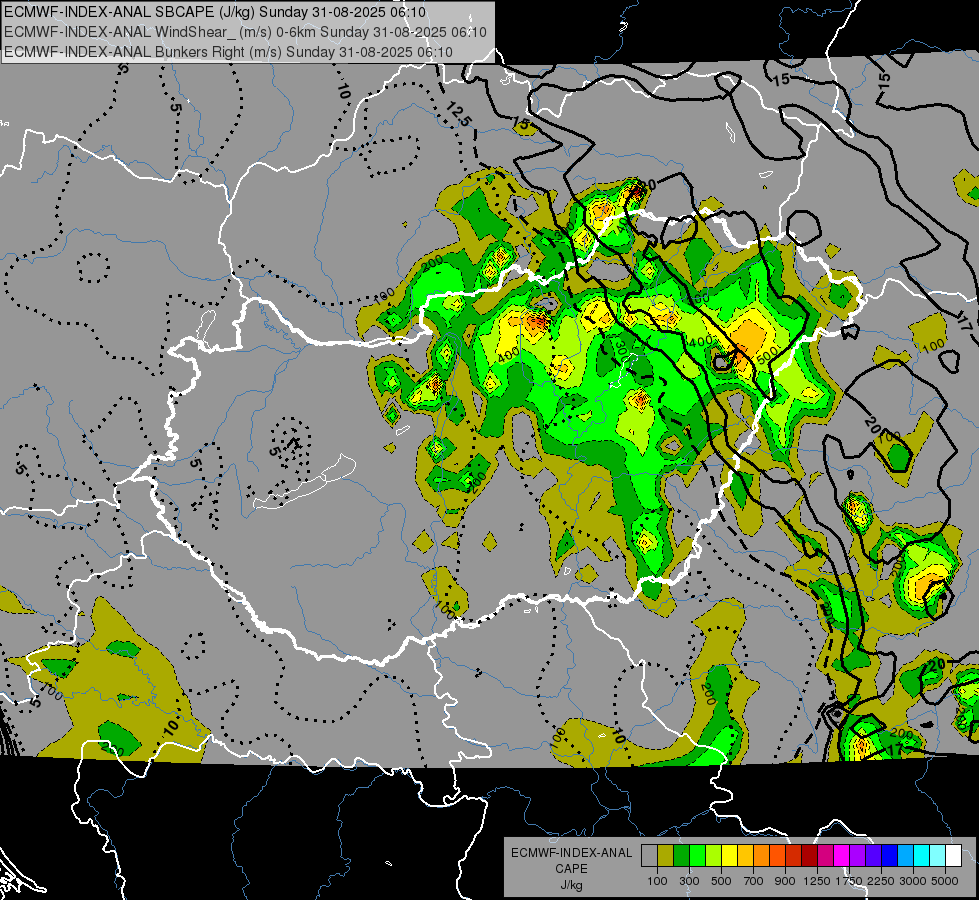
Task: Select the pure yellow legend swatch
Action: pyautogui.click(x=729, y=856)
